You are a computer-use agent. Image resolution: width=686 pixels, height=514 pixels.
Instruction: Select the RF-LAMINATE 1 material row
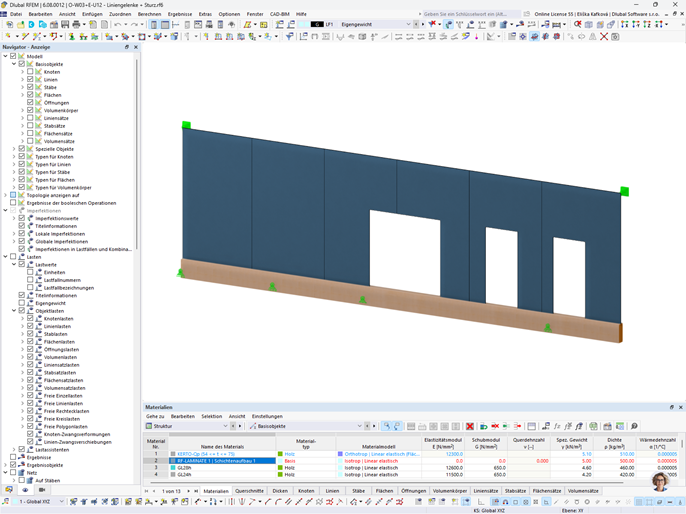coord(222,461)
